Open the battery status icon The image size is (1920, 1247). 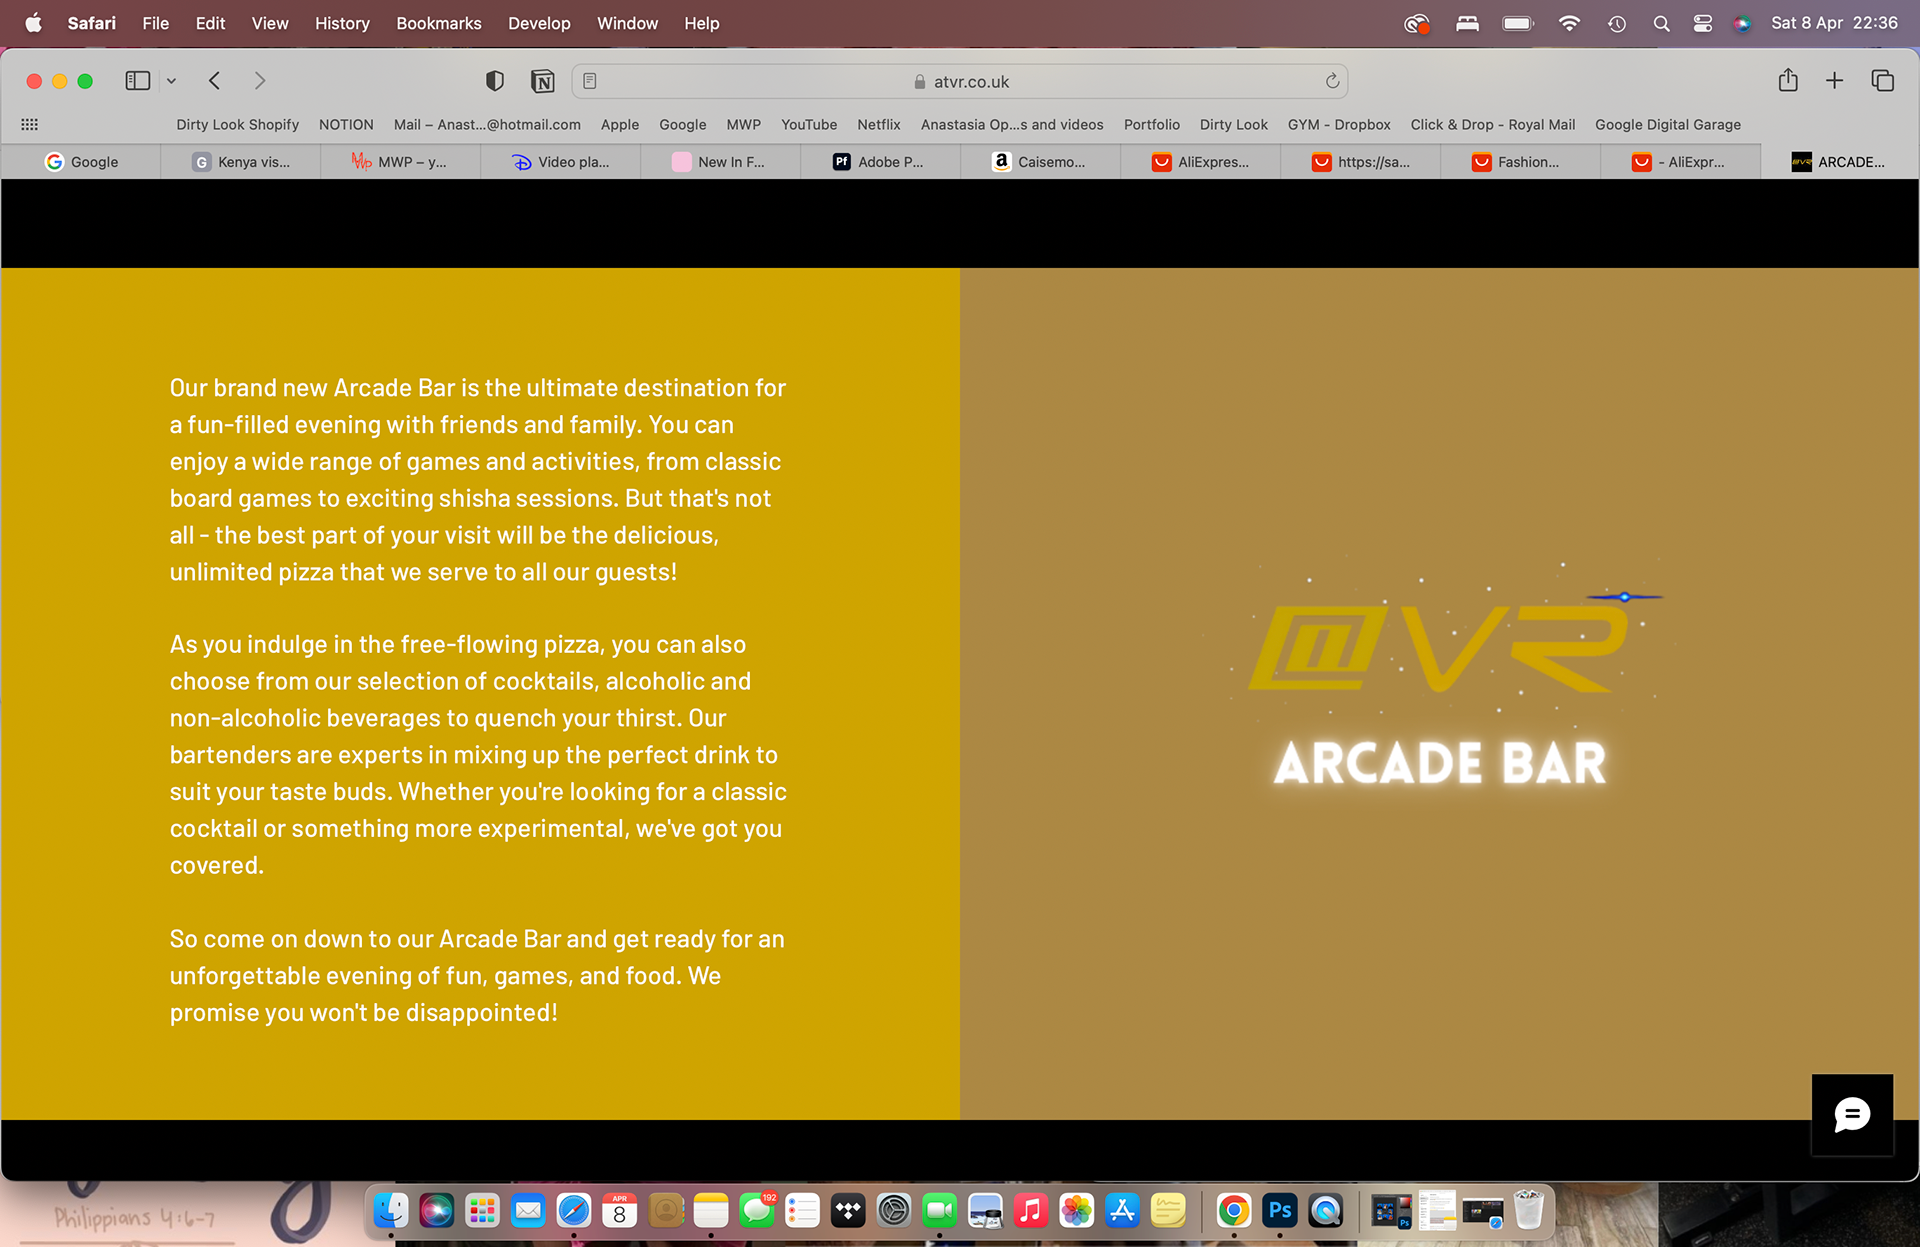pyautogui.click(x=1517, y=23)
